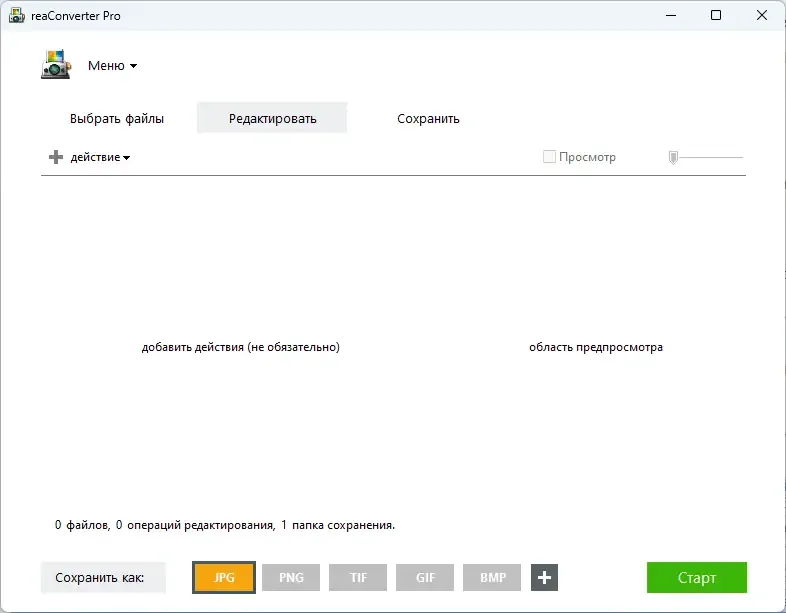Click the область предпросмотра text

(596, 347)
